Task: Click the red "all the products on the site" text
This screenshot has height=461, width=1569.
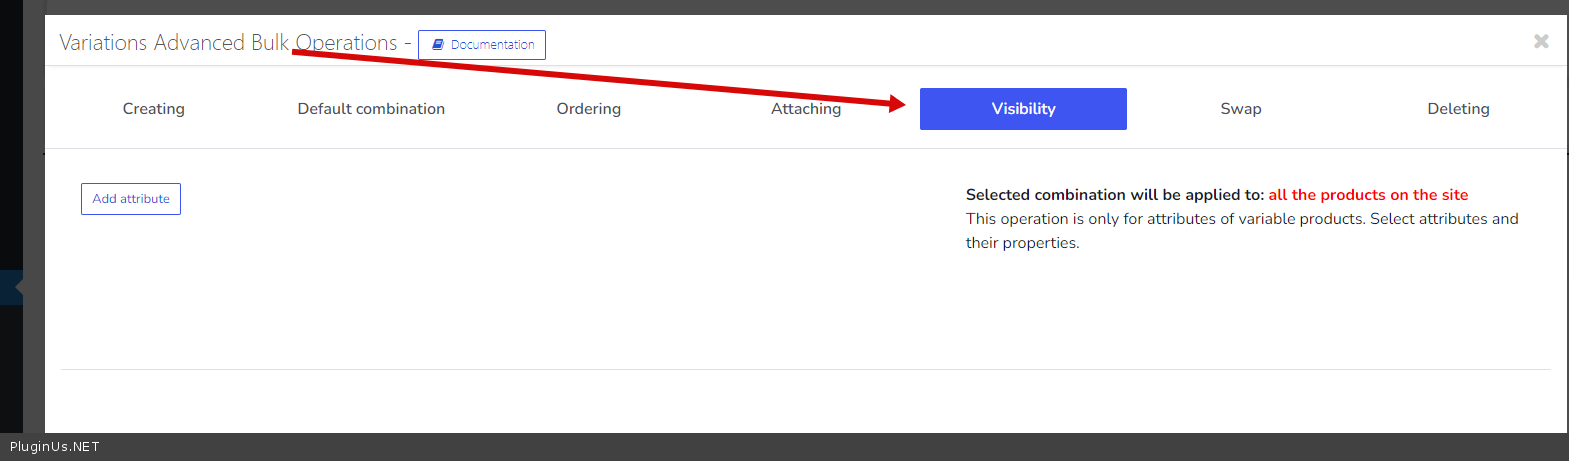Action: coord(1368,195)
